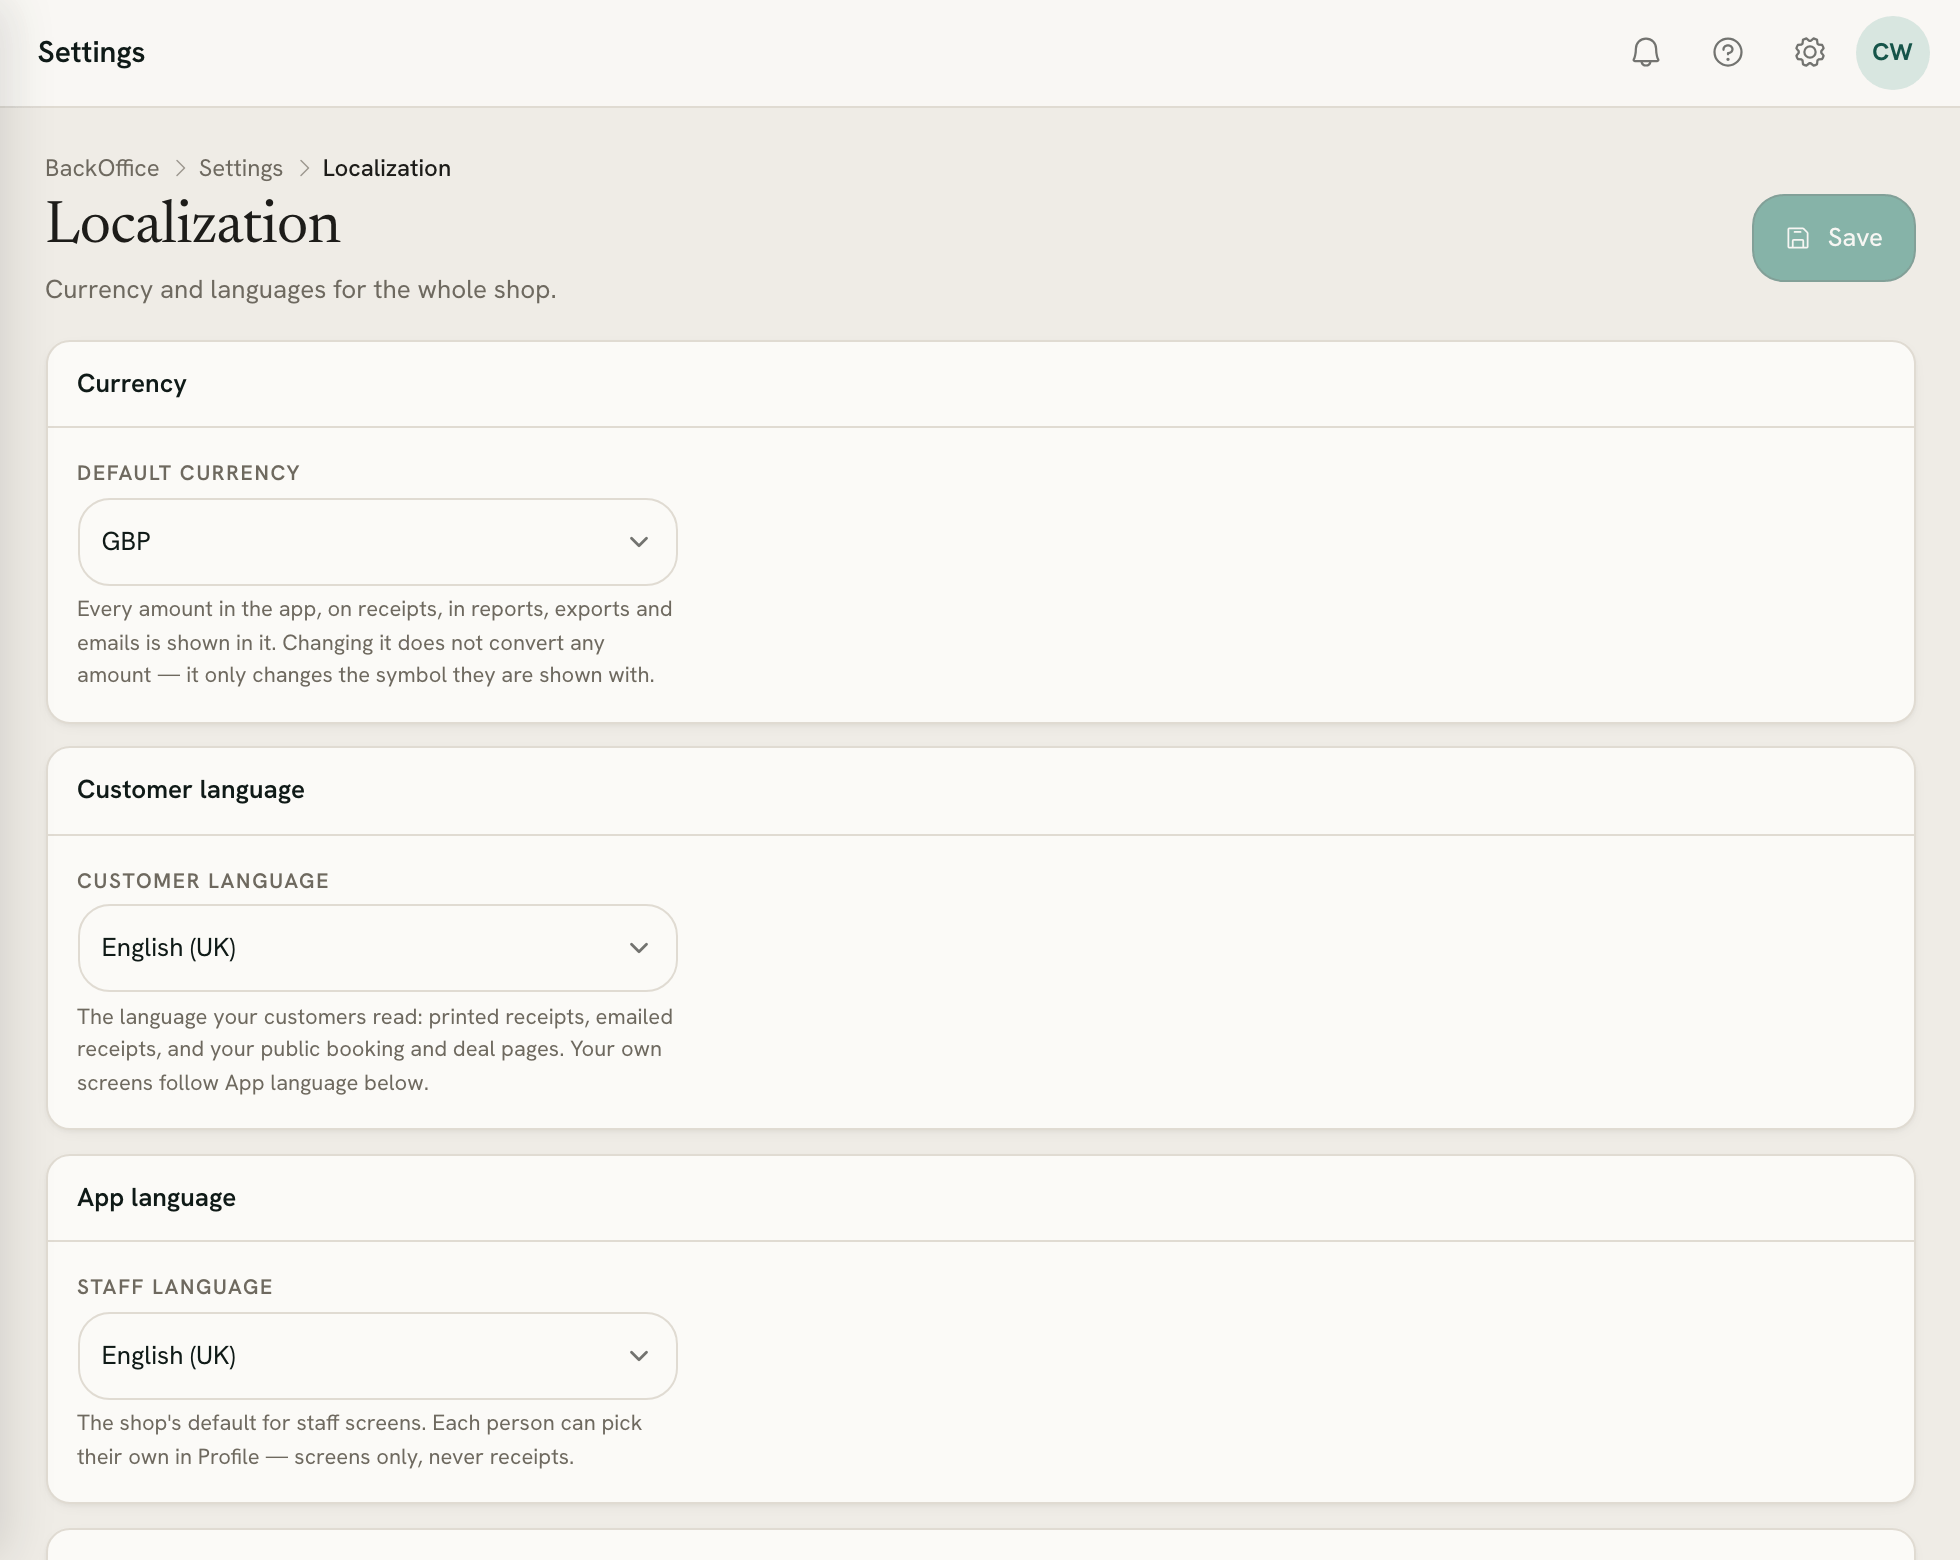Click the Localization page title
The height and width of the screenshot is (1560, 1960).
pos(193,223)
